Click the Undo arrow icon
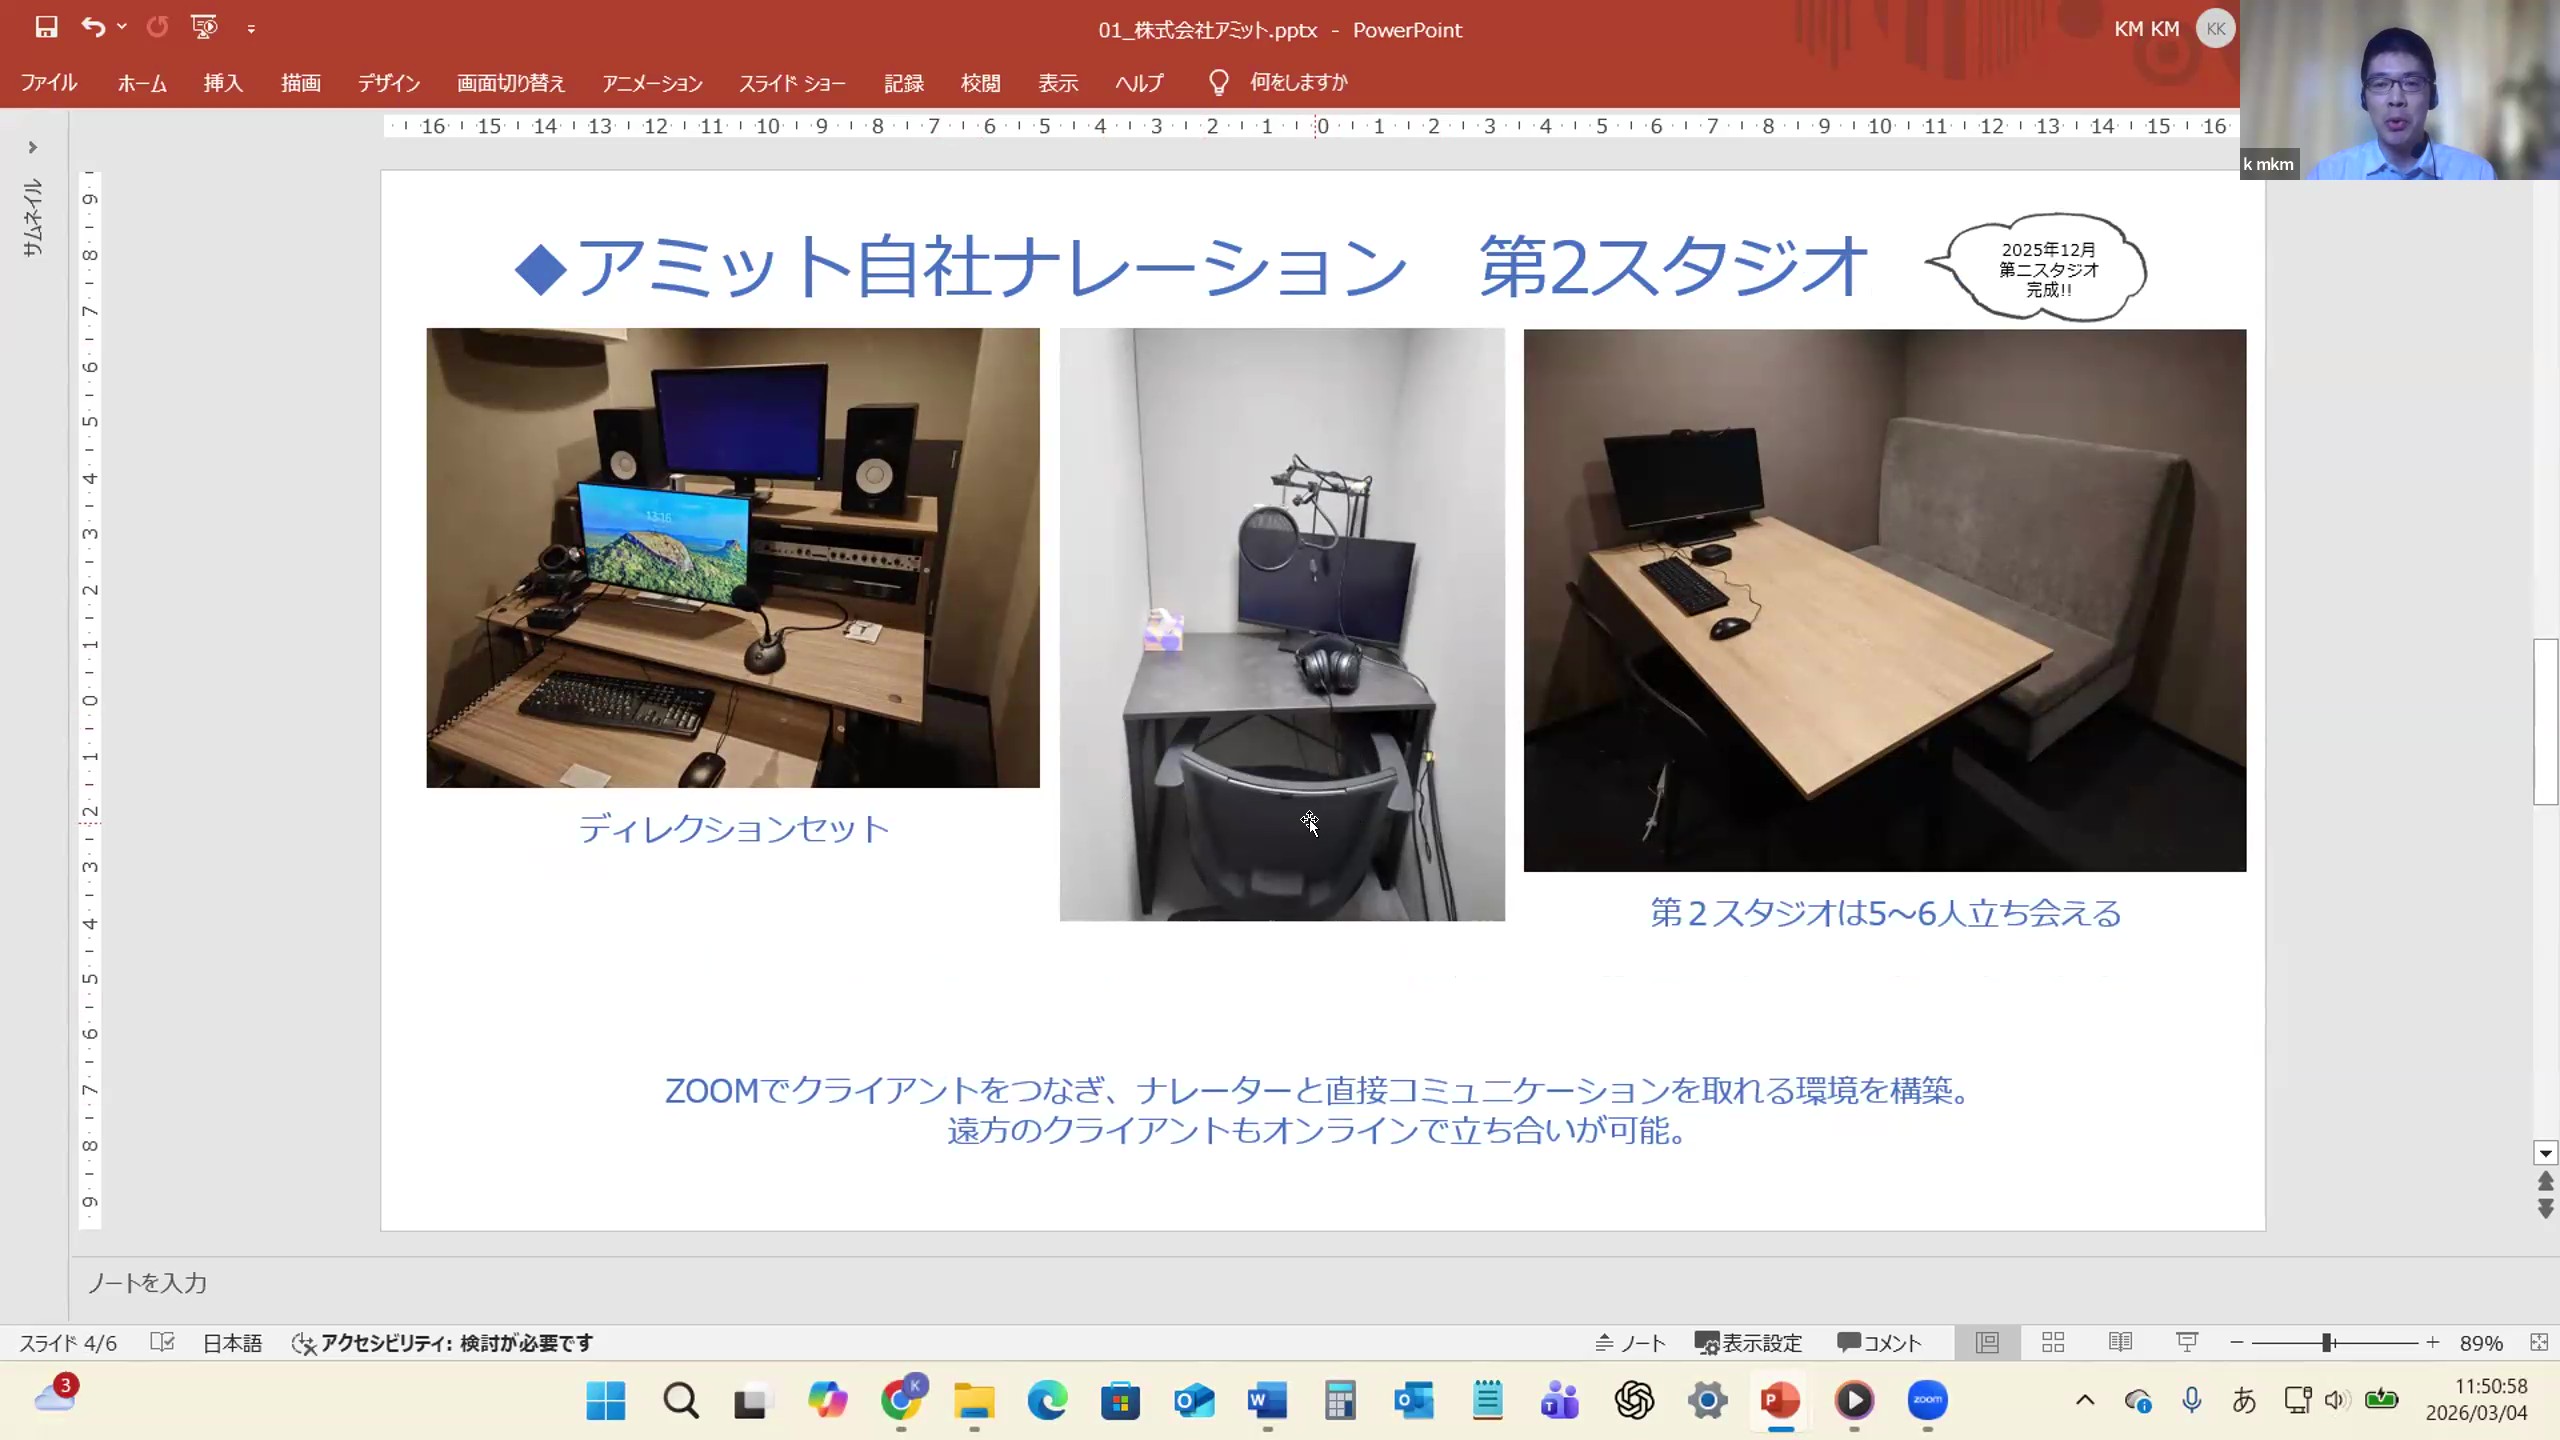Viewport: 2560px width, 1440px height. tap(93, 27)
